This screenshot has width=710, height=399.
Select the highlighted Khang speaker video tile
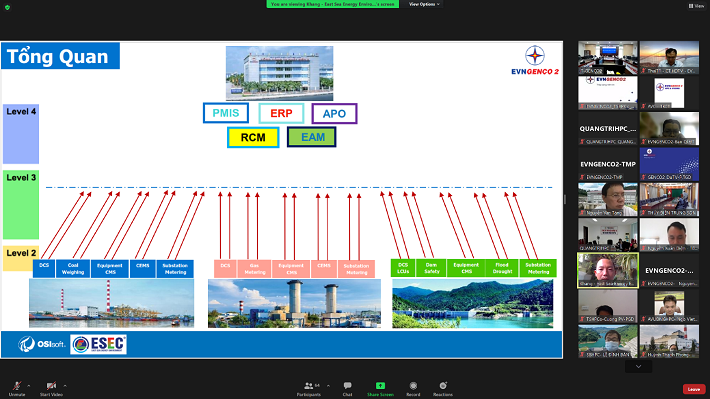tap(608, 270)
